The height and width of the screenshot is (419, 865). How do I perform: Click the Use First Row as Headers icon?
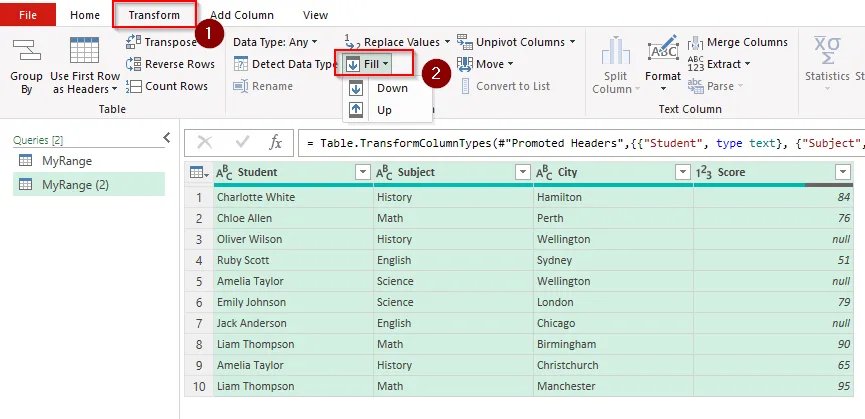[x=84, y=50]
